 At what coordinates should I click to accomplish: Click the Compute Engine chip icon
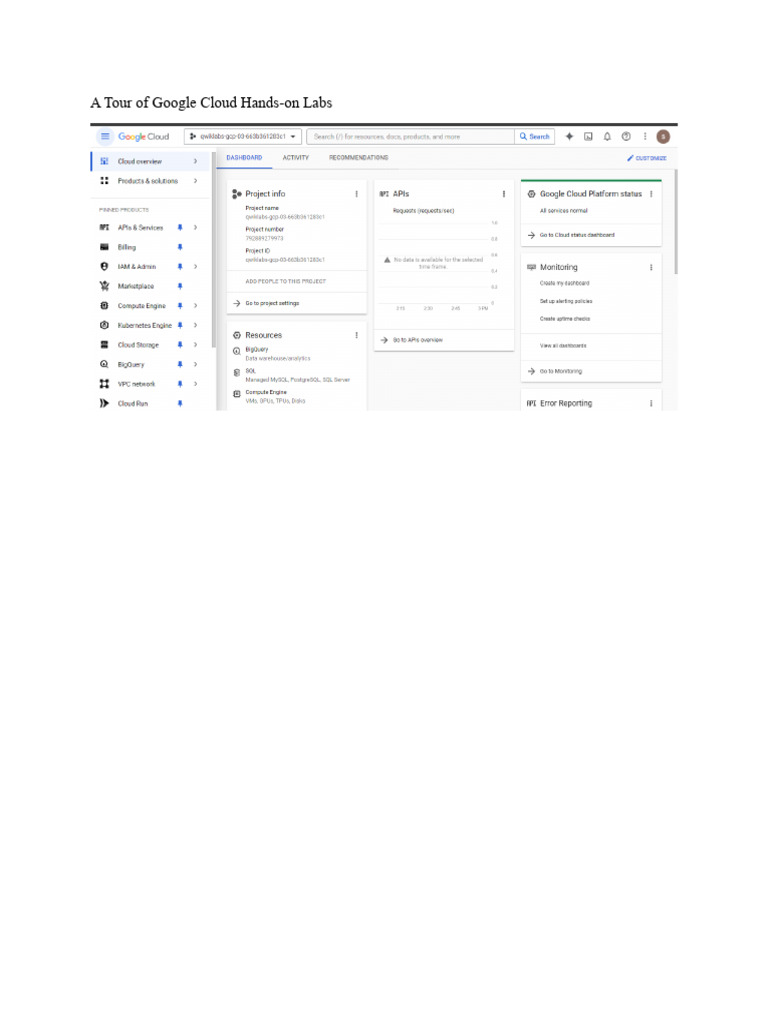click(104, 306)
